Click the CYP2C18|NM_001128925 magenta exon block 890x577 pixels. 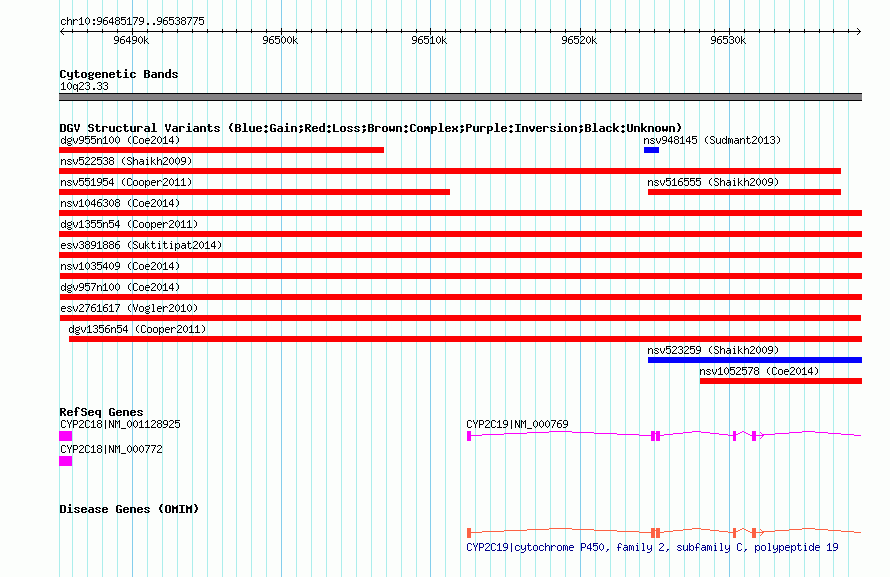pos(65,436)
